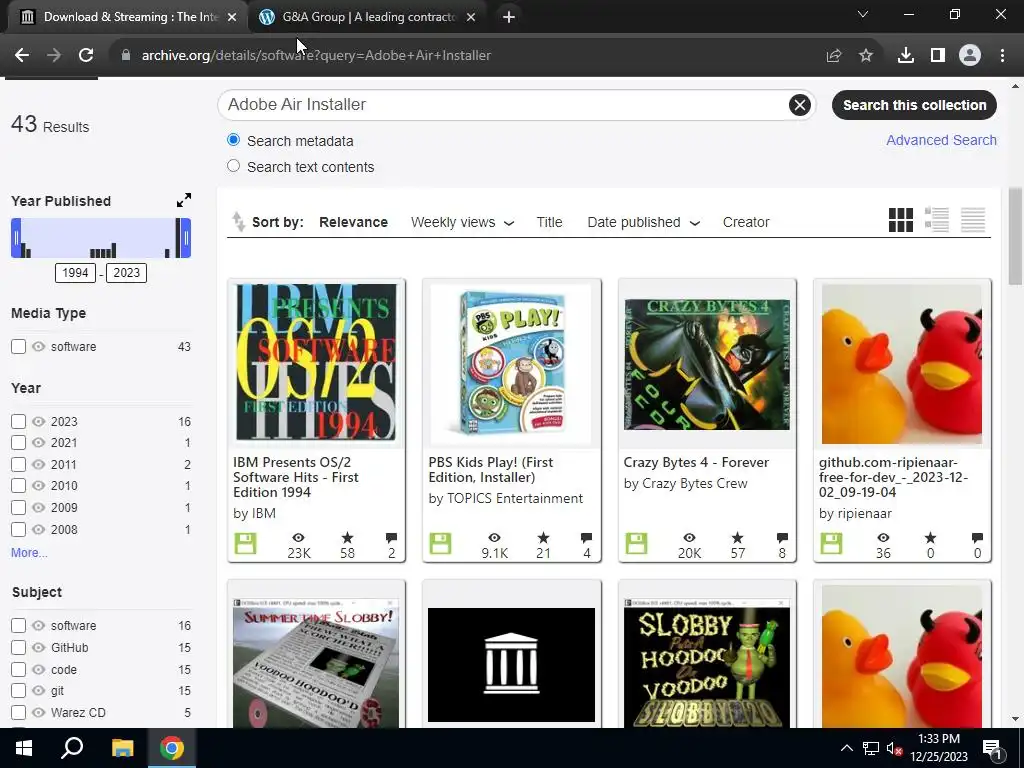The height and width of the screenshot is (768, 1024).
Task: Click the muted volume tray icon
Action: (894, 748)
